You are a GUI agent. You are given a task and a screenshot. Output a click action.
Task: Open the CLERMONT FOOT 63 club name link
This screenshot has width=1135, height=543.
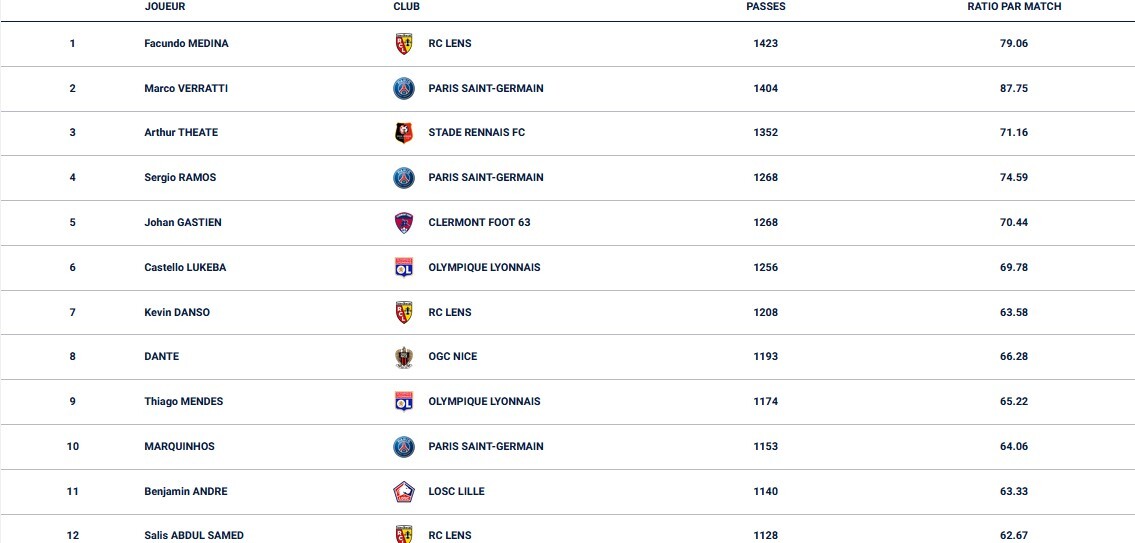(x=479, y=223)
